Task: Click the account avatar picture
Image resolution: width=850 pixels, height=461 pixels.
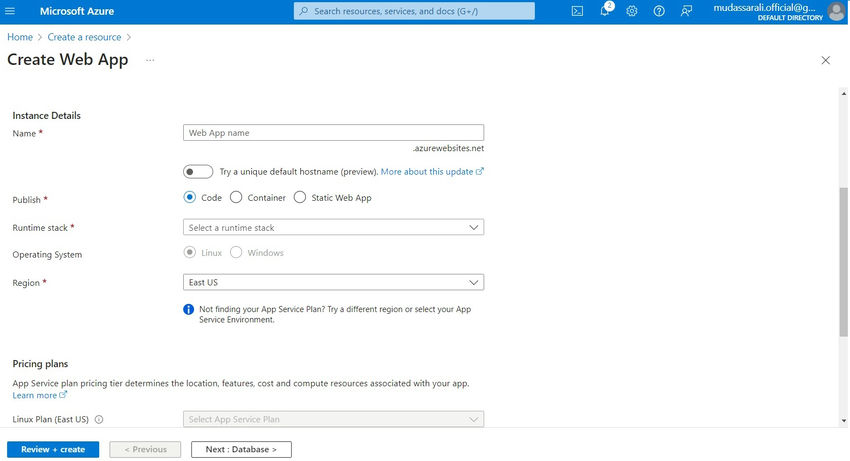Action: [x=836, y=11]
